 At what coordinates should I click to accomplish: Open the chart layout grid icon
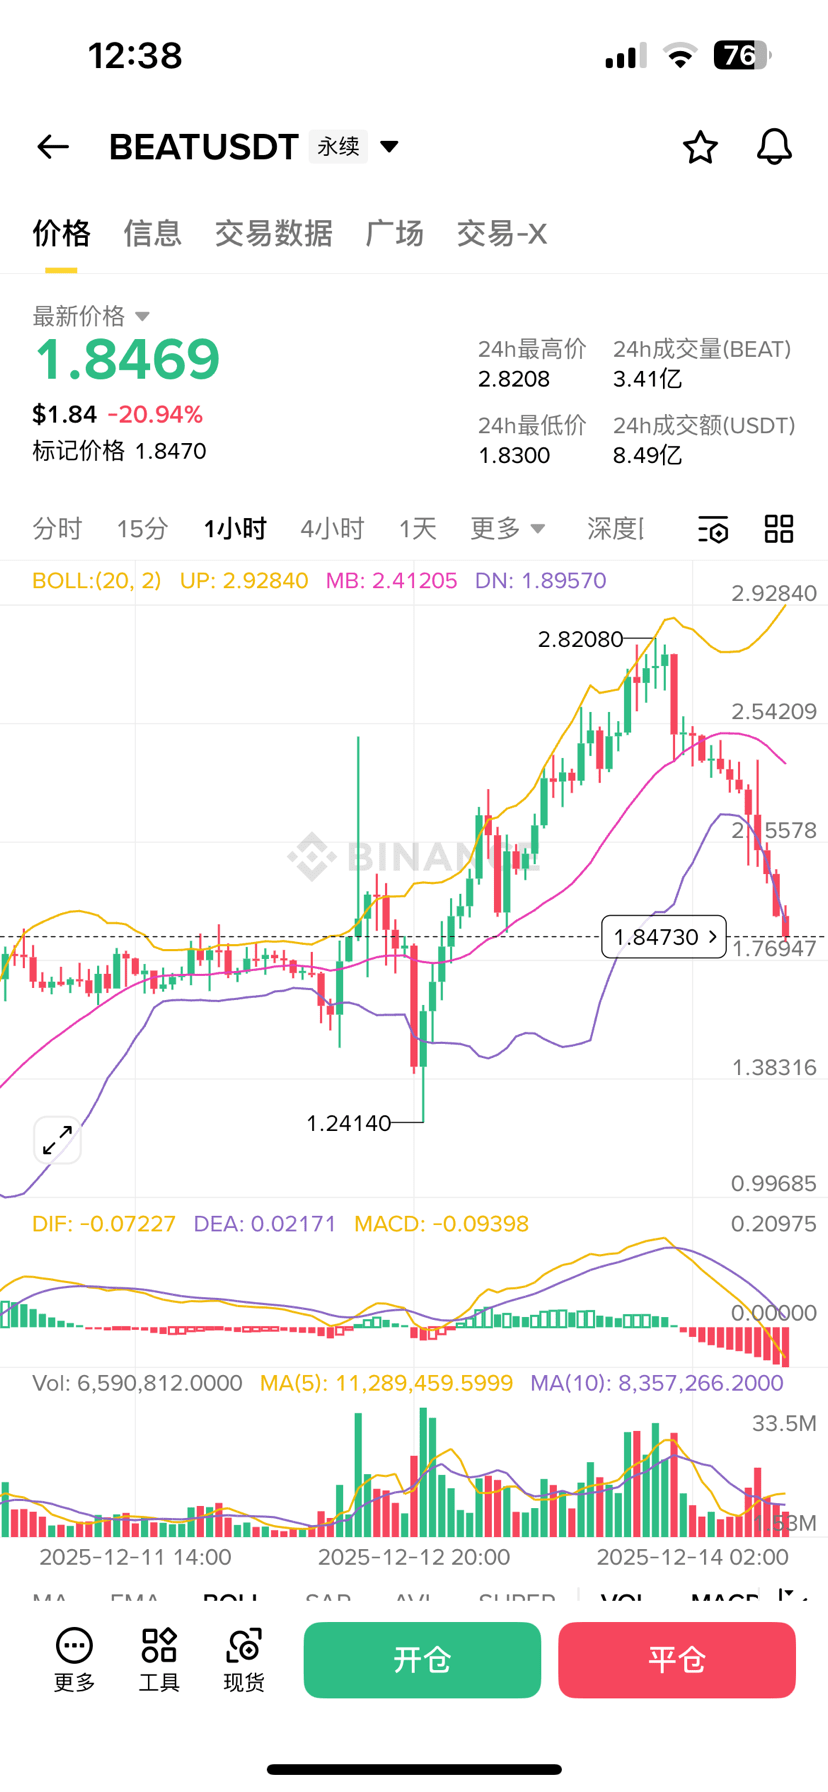tap(779, 529)
